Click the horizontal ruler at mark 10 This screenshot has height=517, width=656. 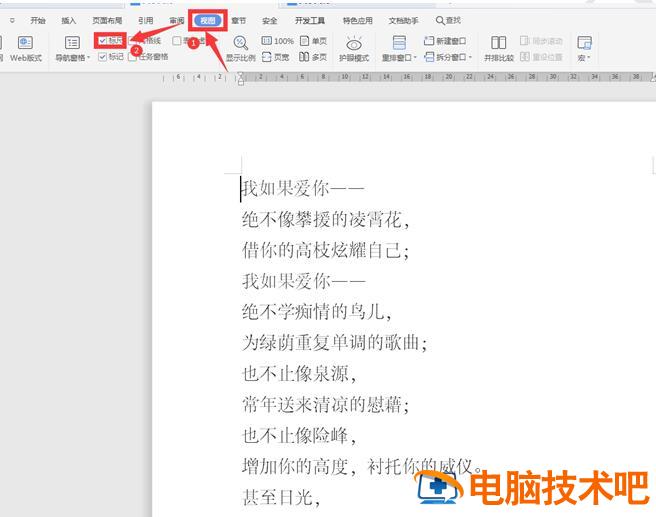[345, 77]
